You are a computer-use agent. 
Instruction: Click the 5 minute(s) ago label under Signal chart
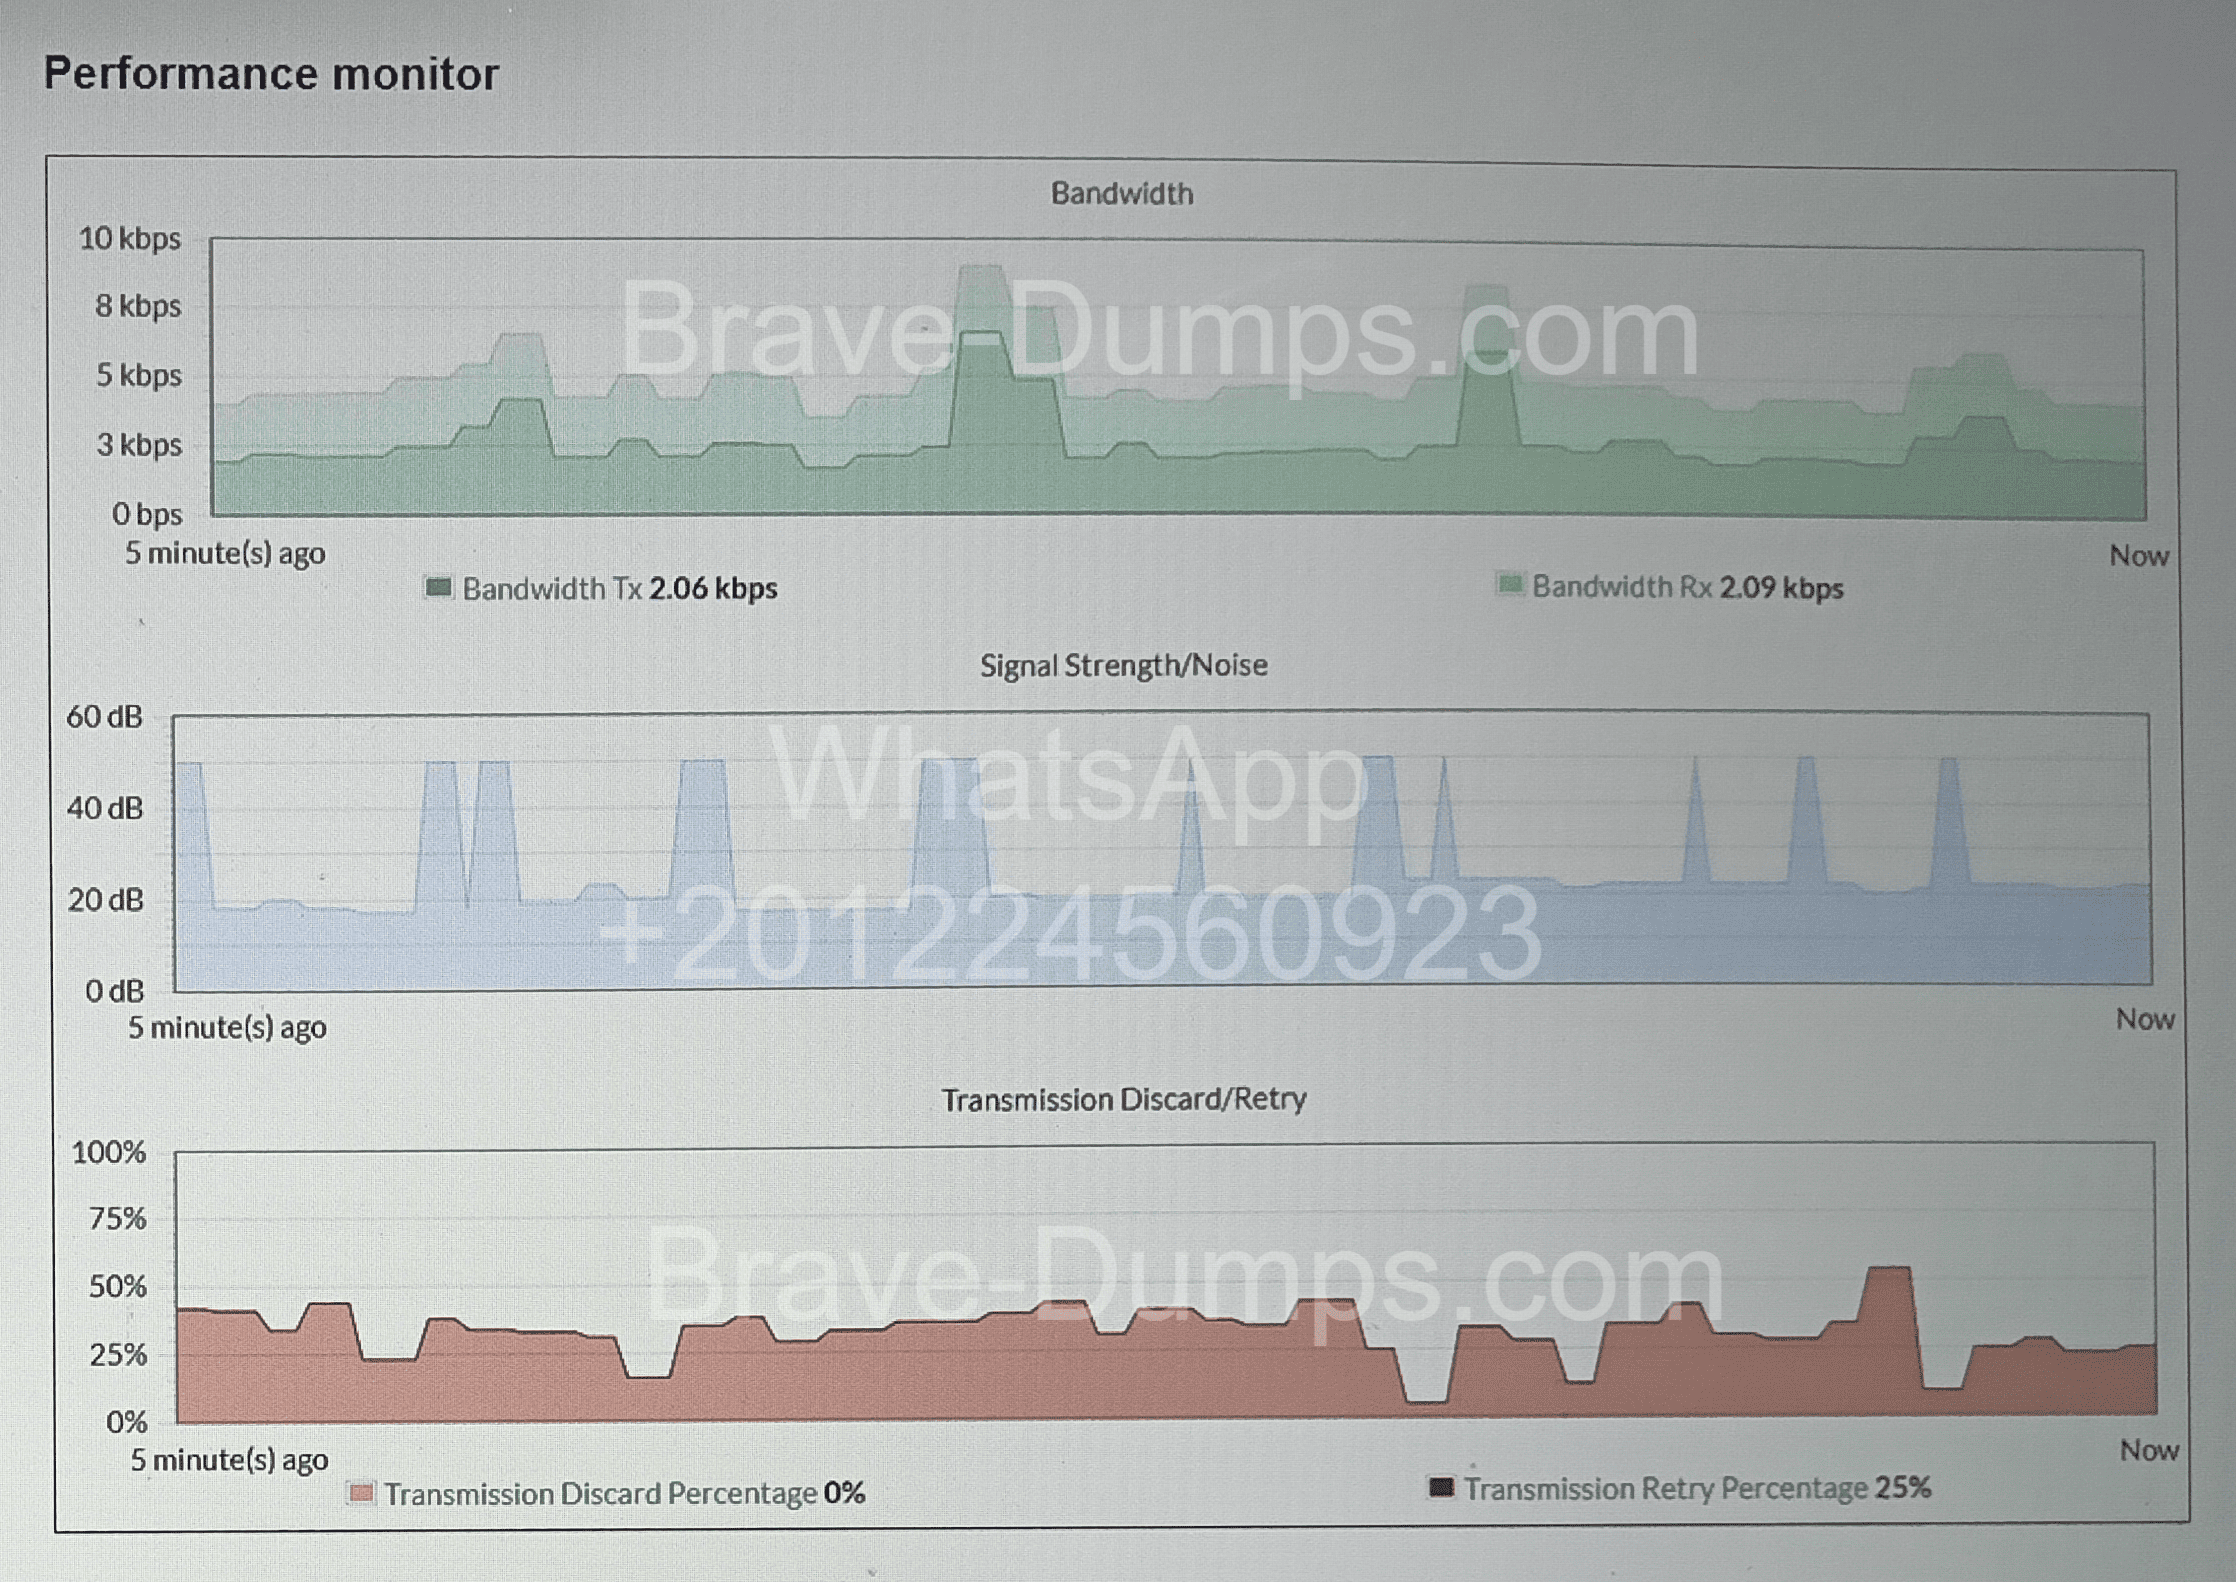coord(227,1027)
